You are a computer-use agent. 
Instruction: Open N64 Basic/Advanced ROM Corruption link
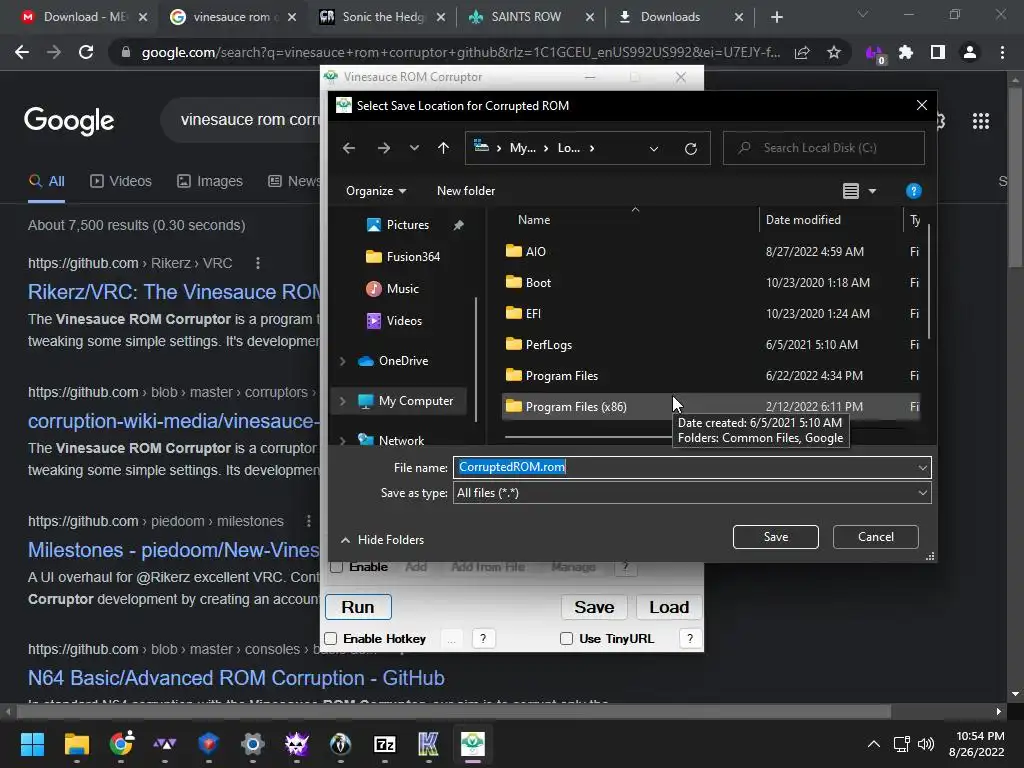tap(236, 678)
